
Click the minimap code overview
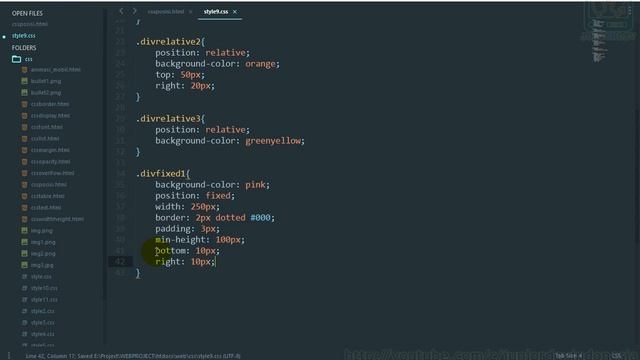click(599, 41)
